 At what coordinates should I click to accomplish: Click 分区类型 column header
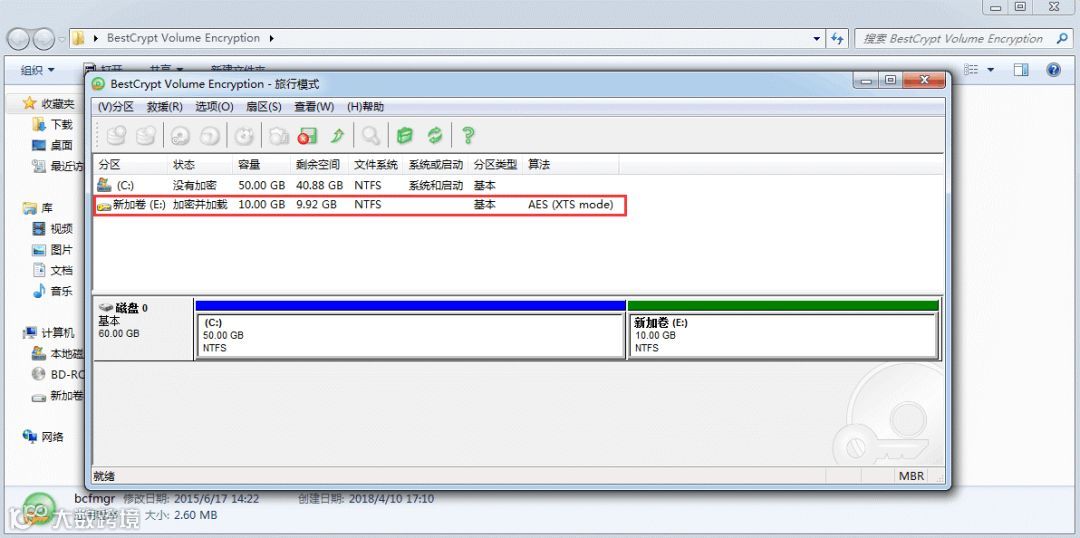495,165
